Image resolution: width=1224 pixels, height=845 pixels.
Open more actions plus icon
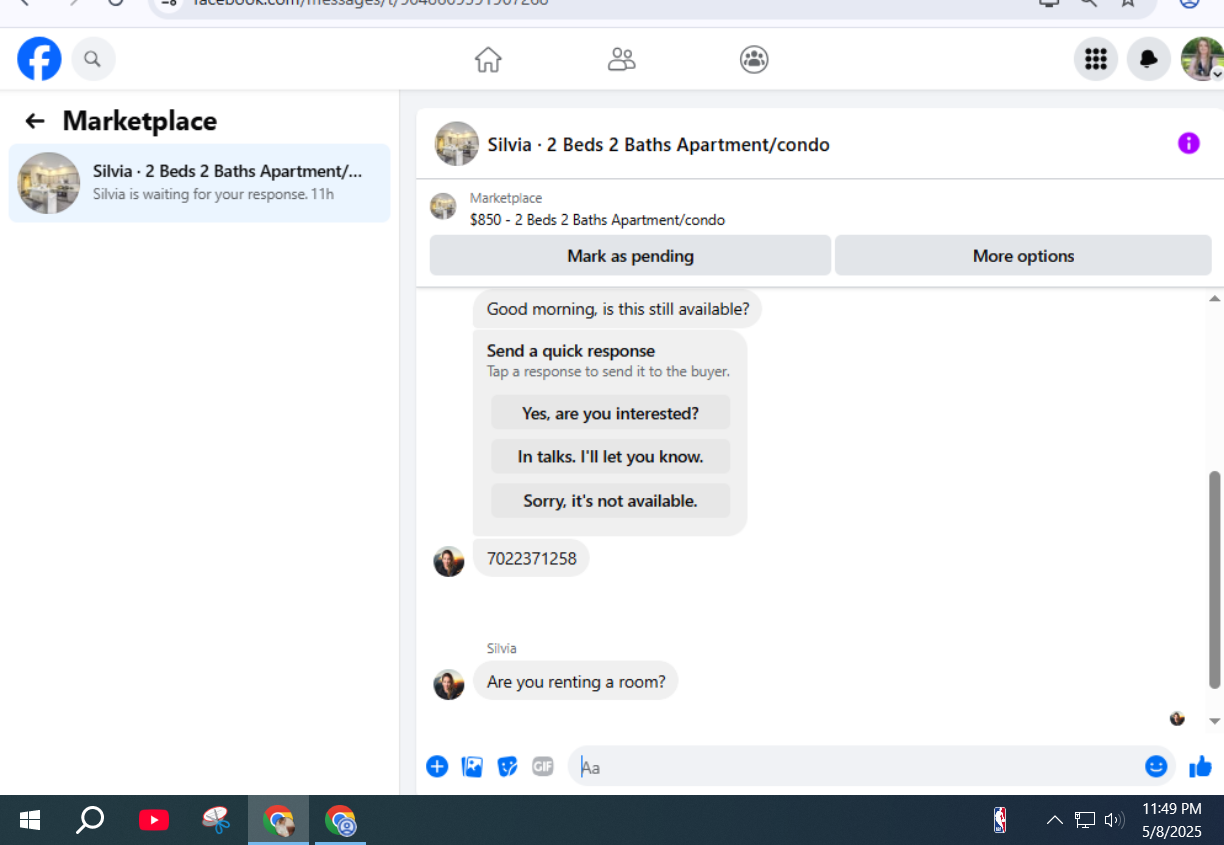pos(437,767)
